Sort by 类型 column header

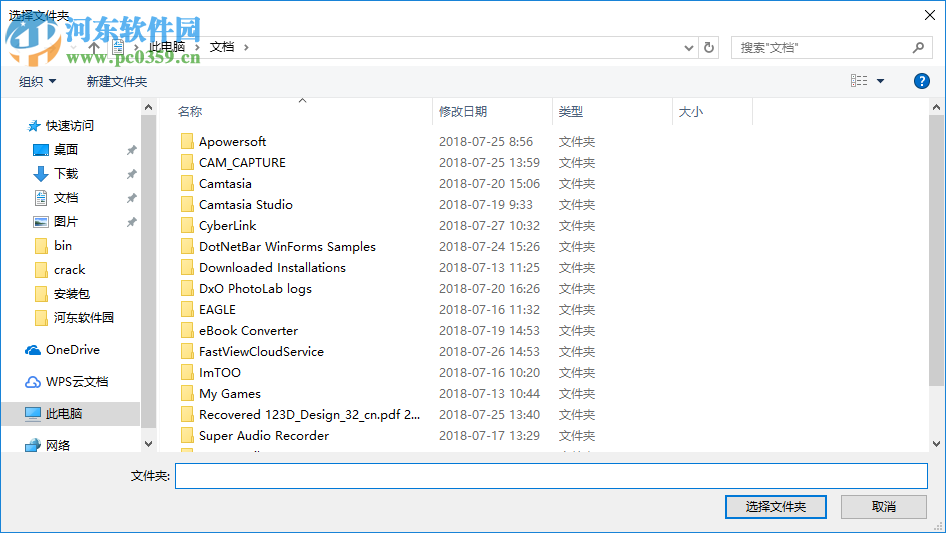pyautogui.click(x=571, y=112)
